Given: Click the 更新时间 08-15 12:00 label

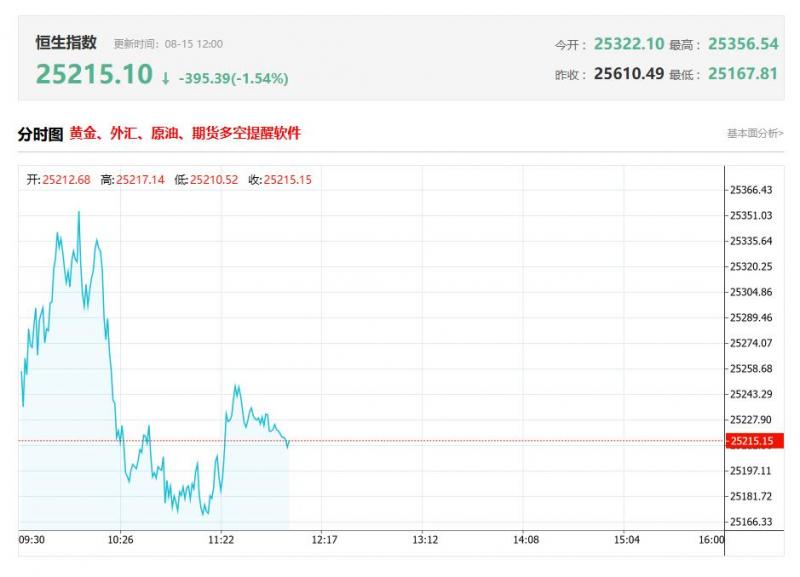Looking at the screenshot, I should [x=168, y=44].
